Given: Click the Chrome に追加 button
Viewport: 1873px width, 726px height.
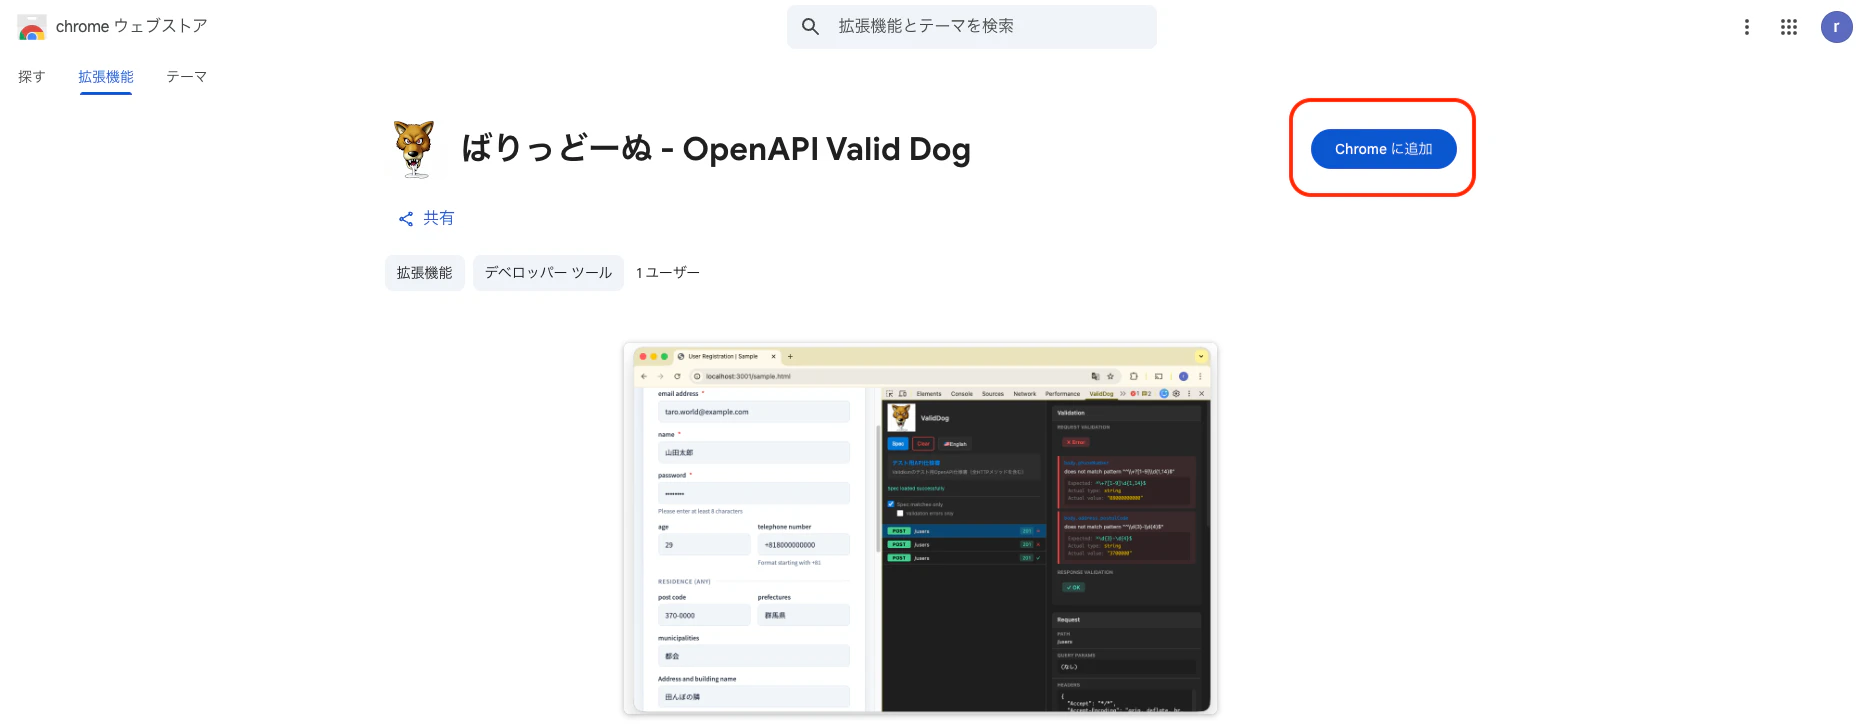Looking at the screenshot, I should [1383, 149].
